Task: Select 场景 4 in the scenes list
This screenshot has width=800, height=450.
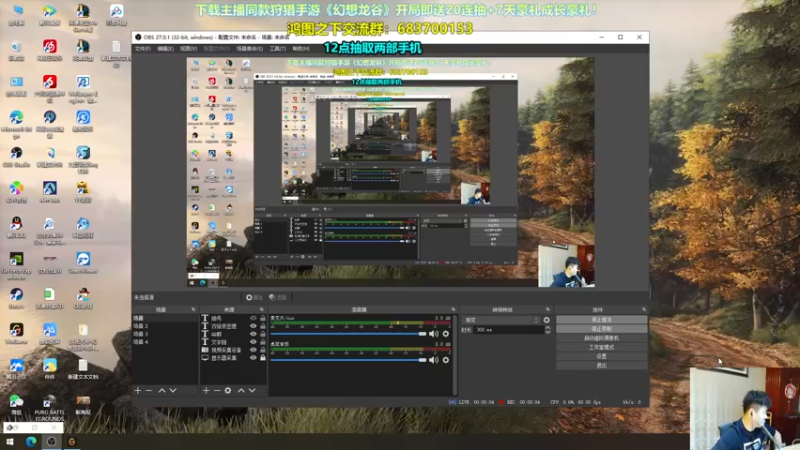Action: 165,342
